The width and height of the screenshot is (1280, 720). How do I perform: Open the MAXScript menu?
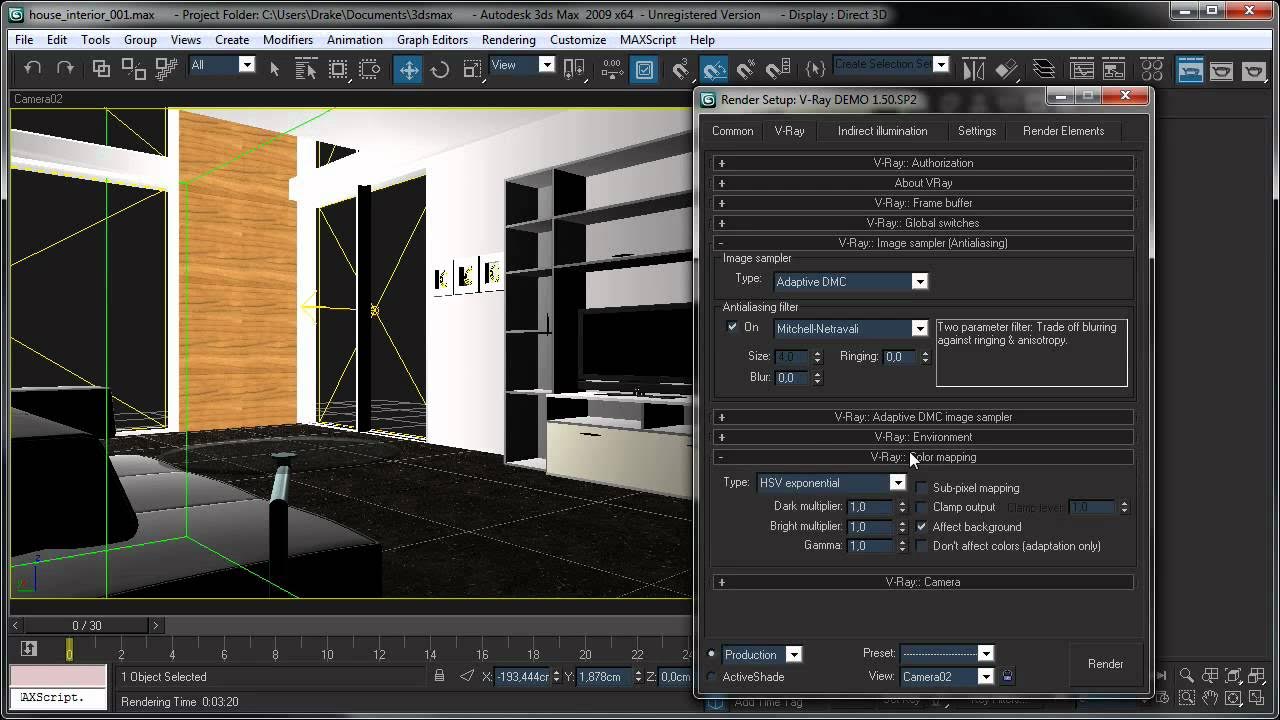coord(649,40)
